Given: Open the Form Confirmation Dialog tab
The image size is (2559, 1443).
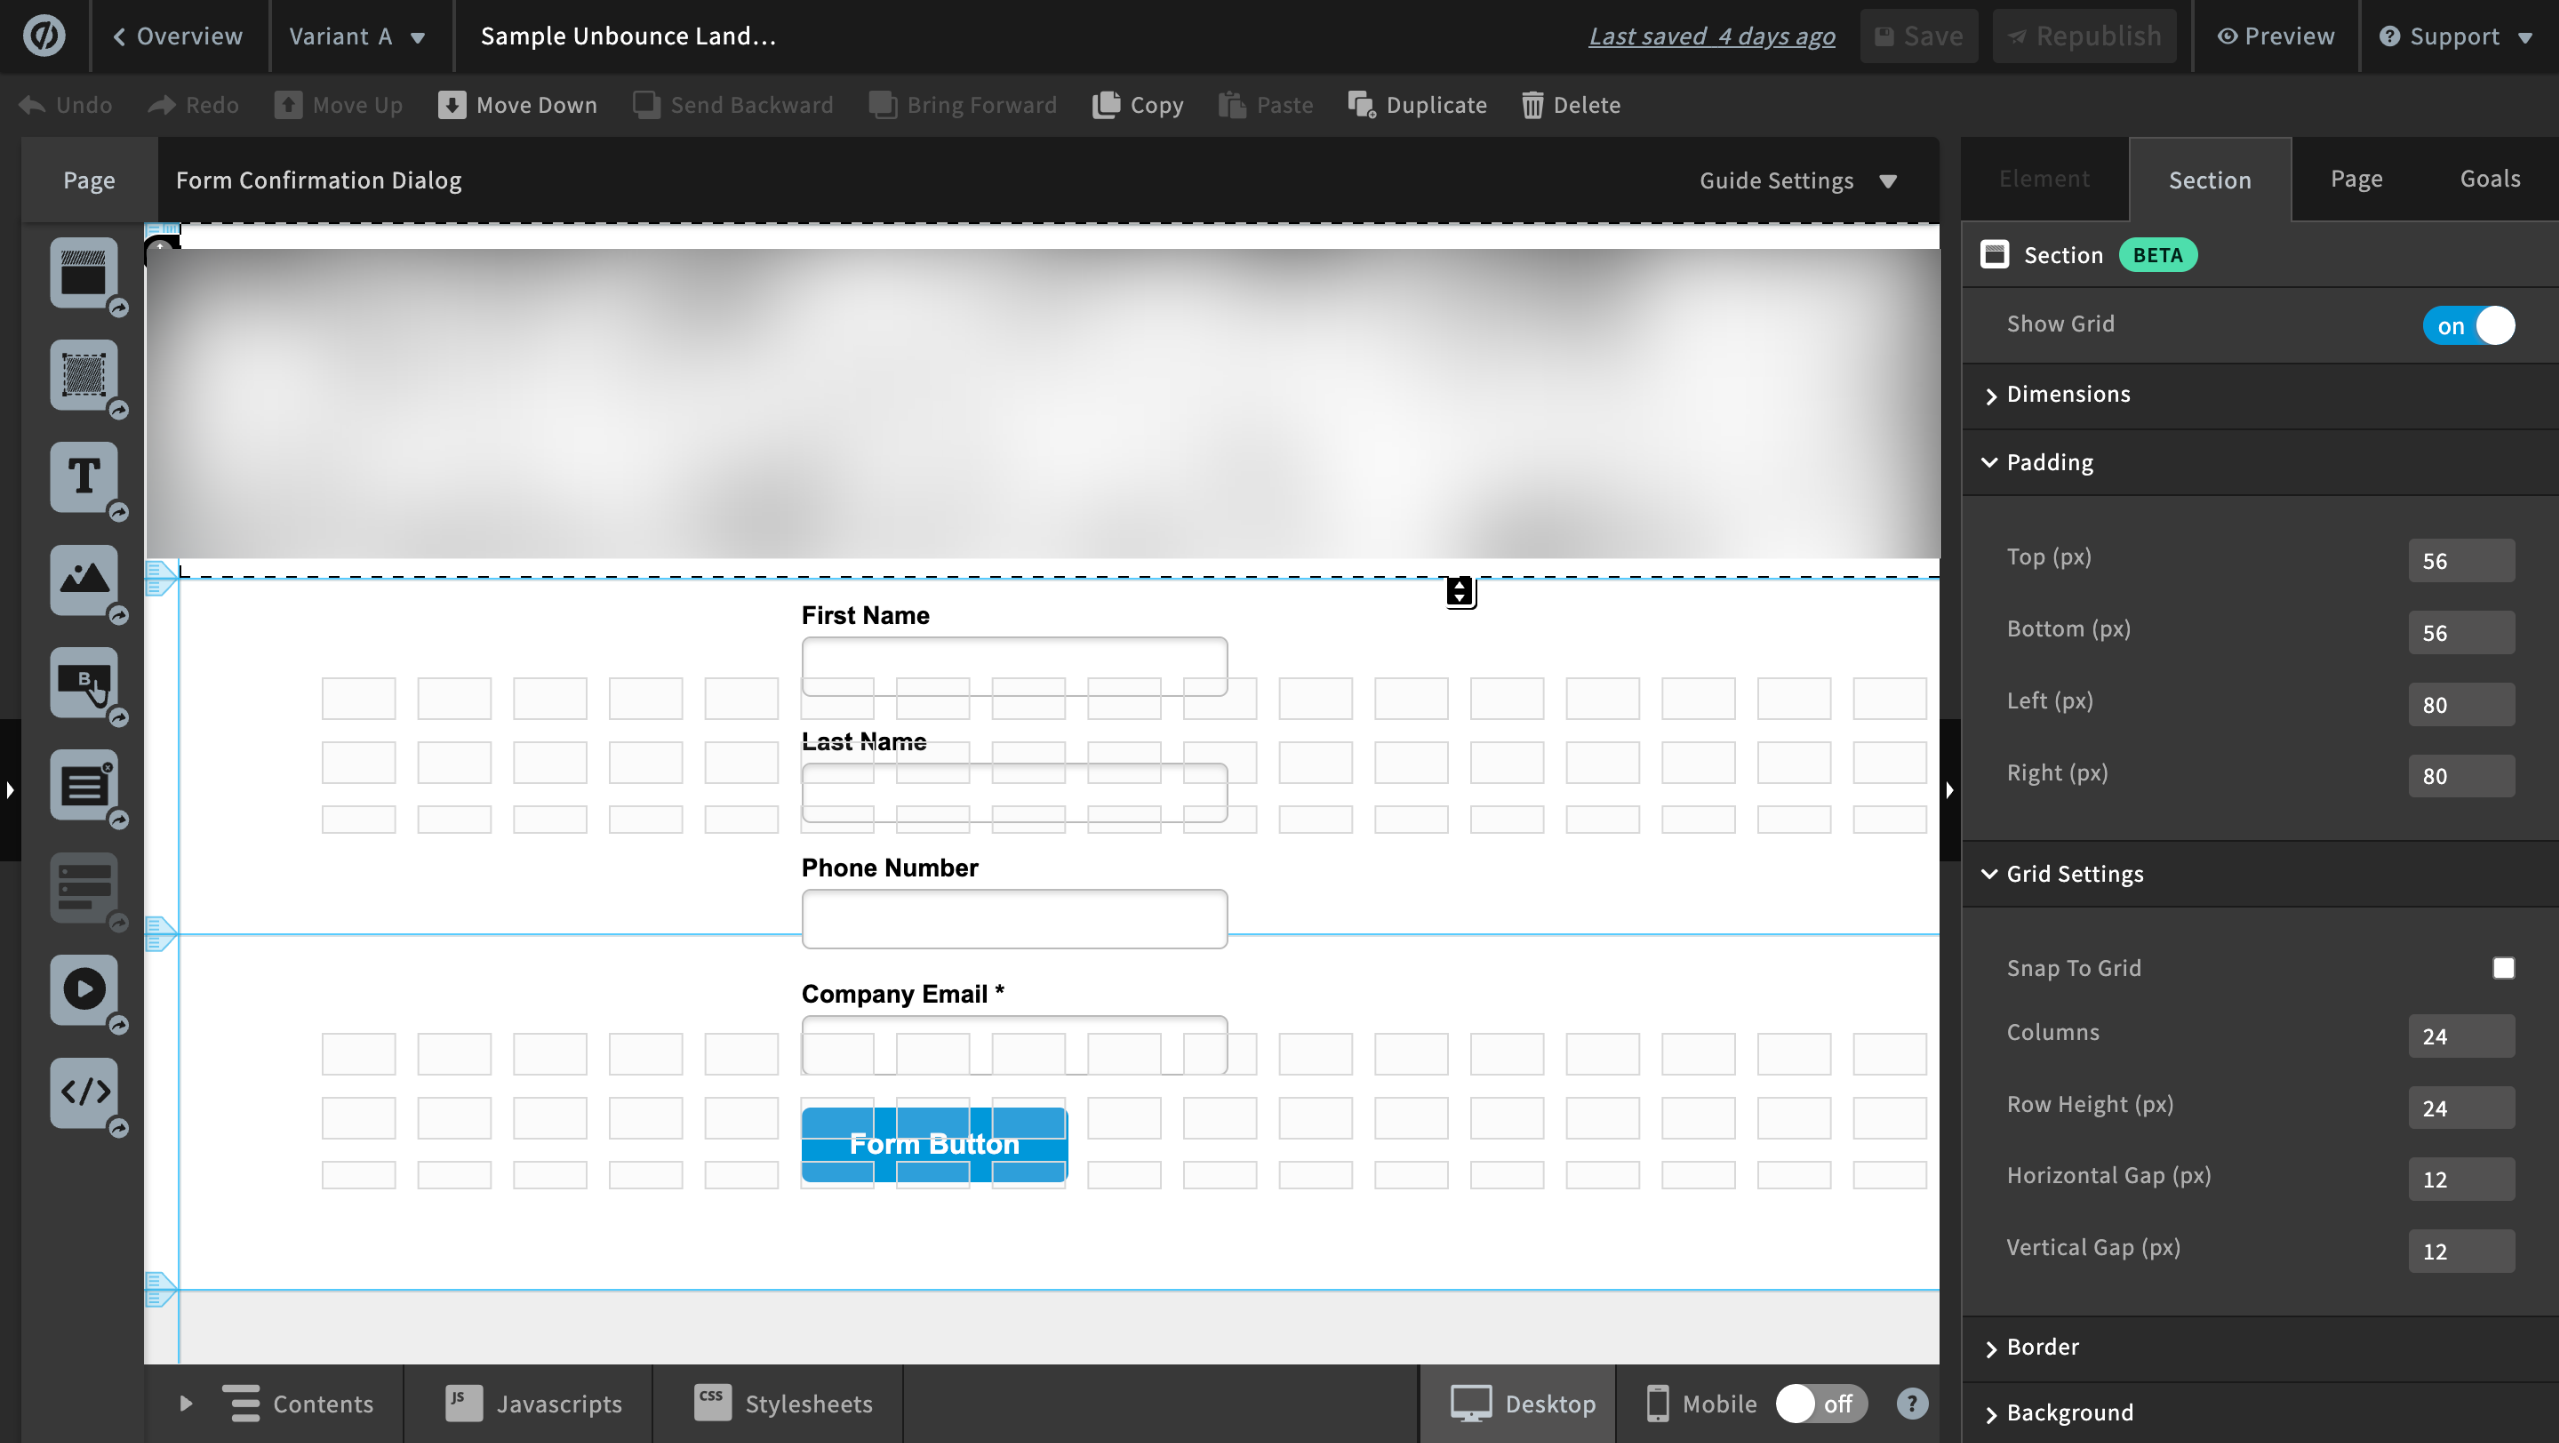Looking at the screenshot, I should tap(319, 181).
